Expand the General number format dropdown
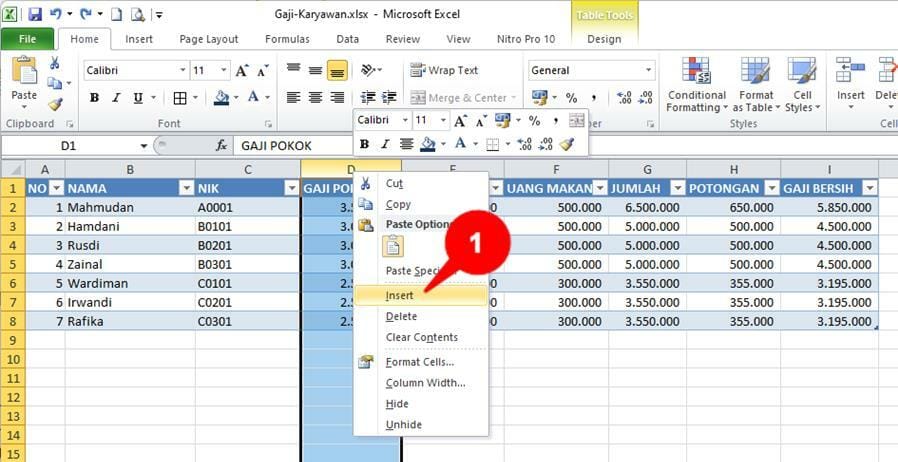The width and height of the screenshot is (898, 462). click(x=649, y=71)
